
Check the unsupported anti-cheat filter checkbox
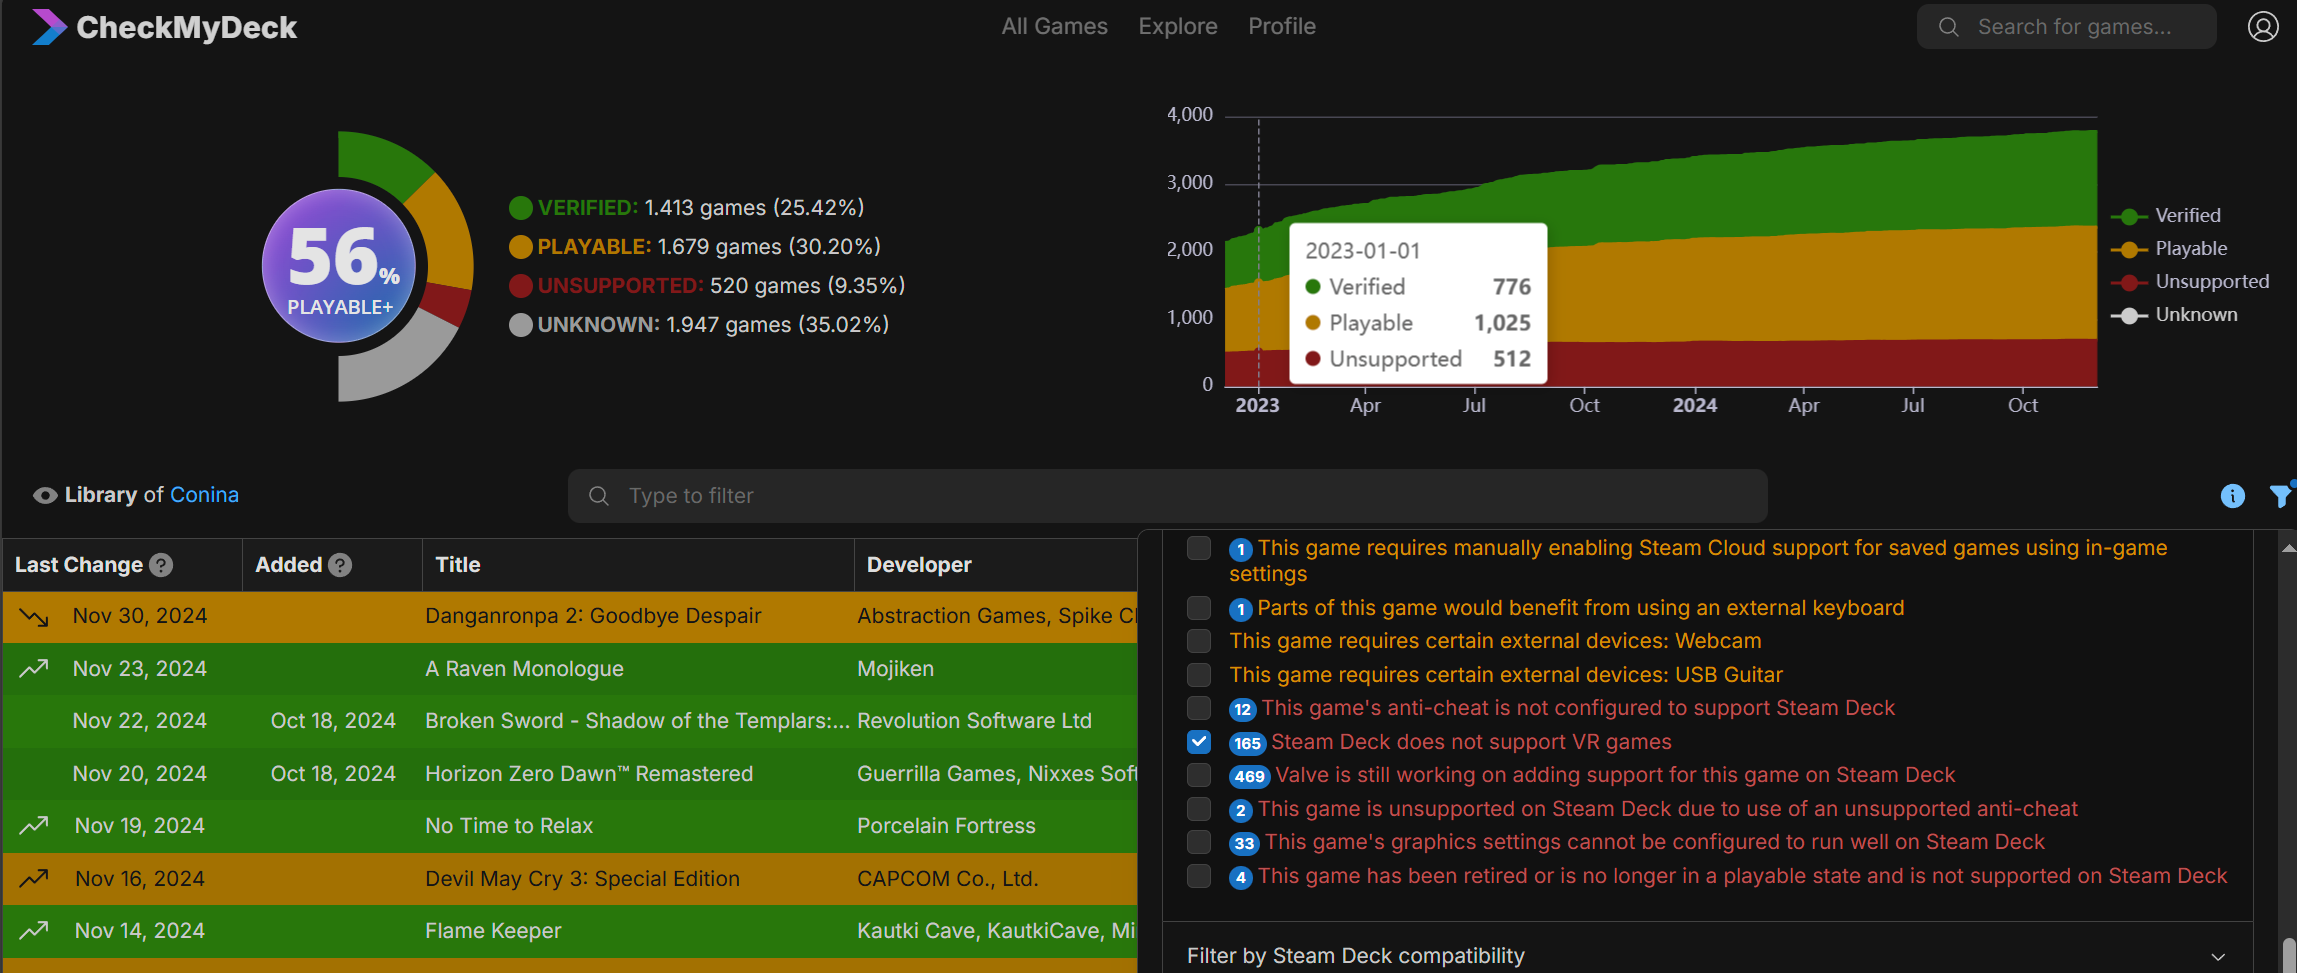coord(1199,809)
